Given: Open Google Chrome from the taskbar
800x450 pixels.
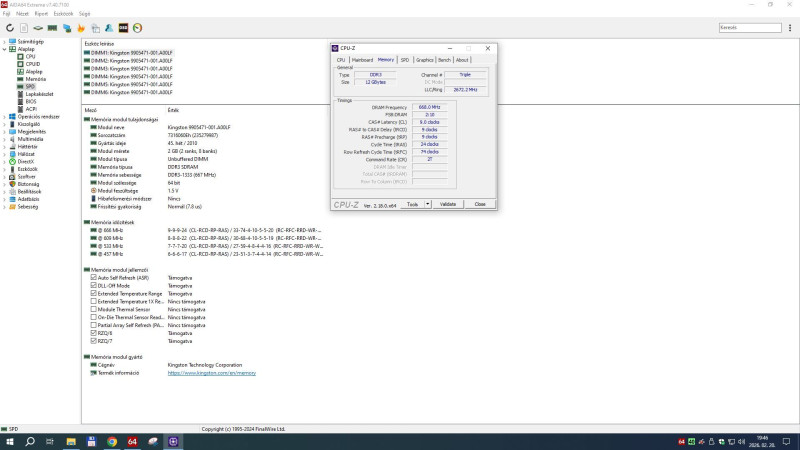Looking at the screenshot, I should (112, 441).
